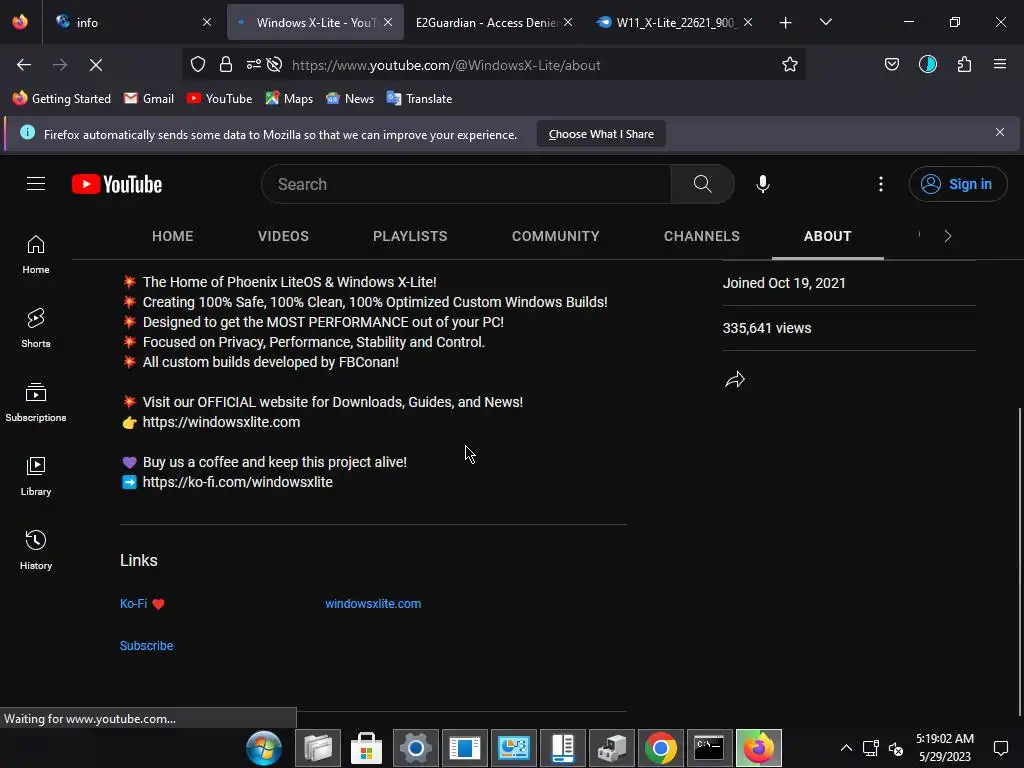Open the Translate bookmark
This screenshot has width=1024, height=768.
[419, 99]
